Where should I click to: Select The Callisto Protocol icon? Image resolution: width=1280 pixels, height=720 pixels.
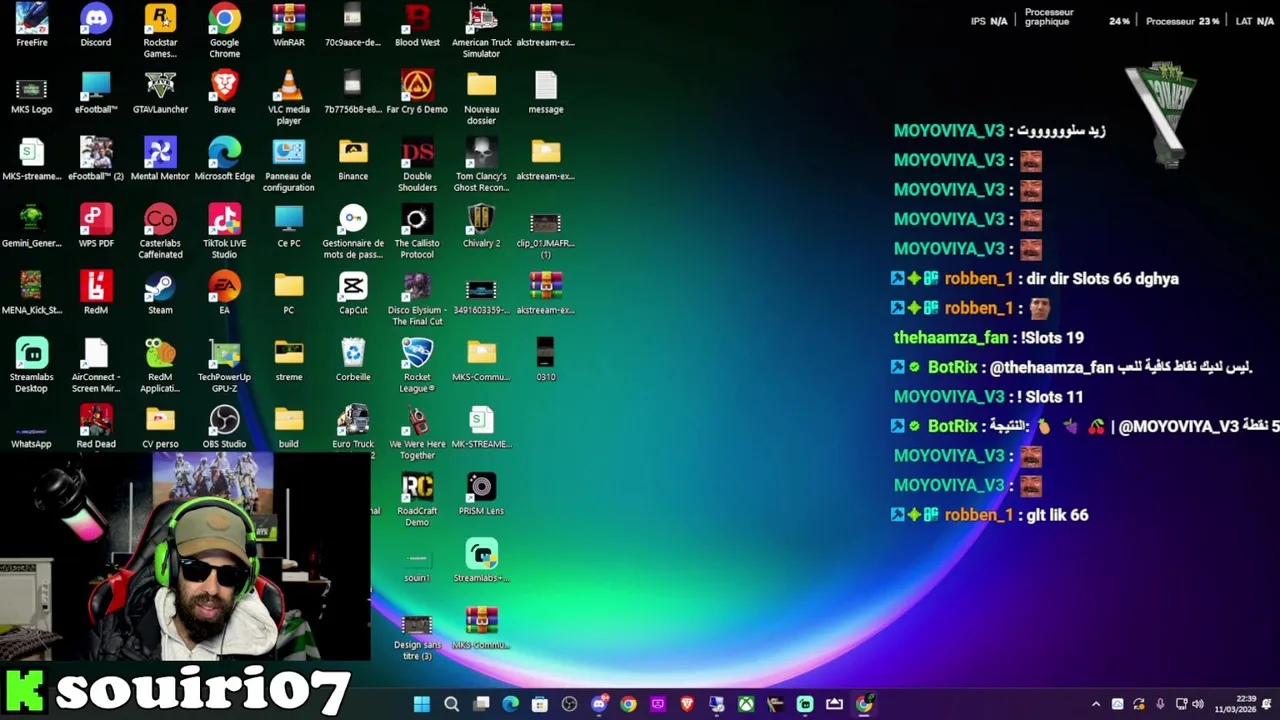pos(417,232)
